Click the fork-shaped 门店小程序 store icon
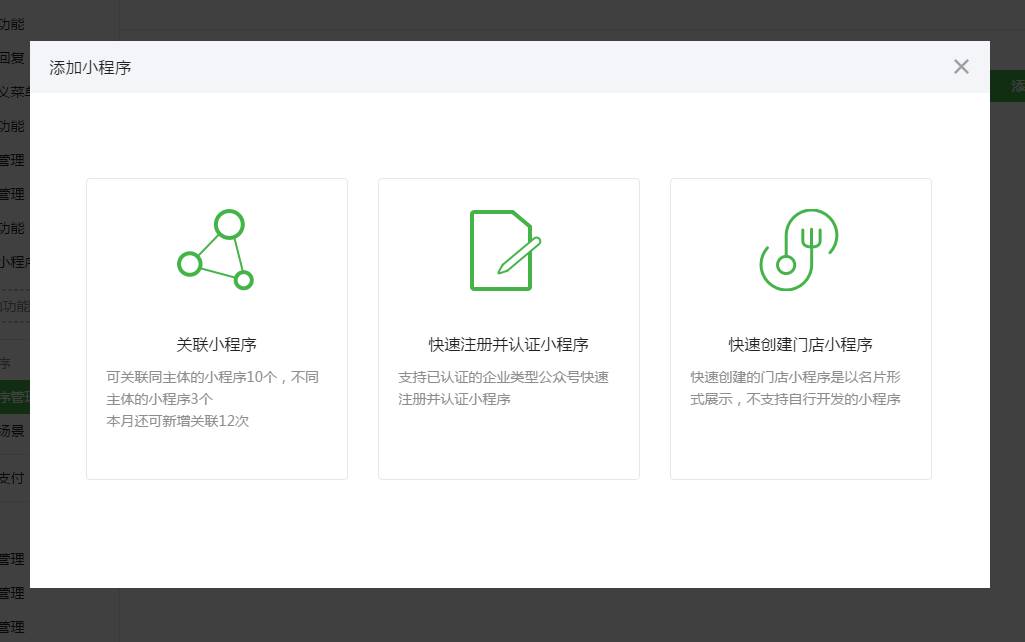This screenshot has height=642, width=1025. click(799, 250)
